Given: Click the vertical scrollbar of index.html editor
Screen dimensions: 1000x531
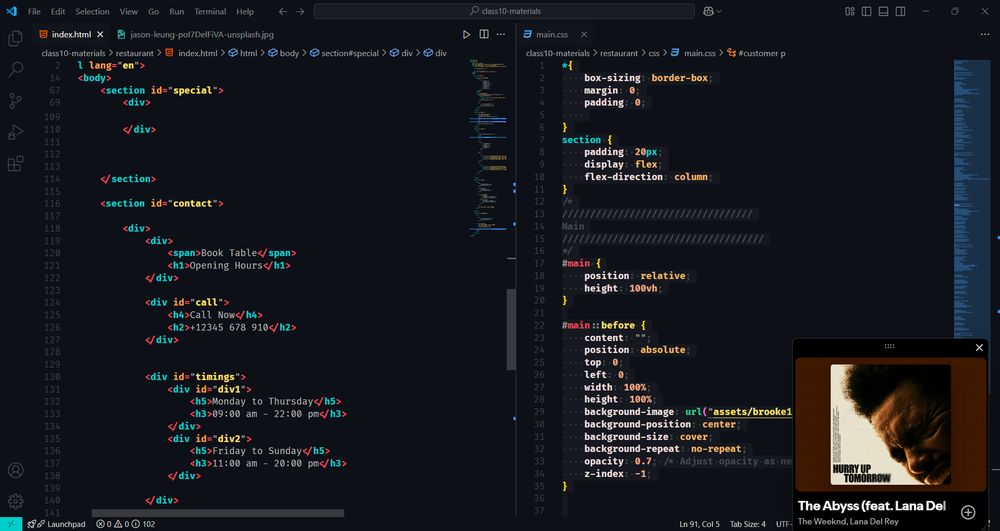Looking at the screenshot, I should 511,330.
